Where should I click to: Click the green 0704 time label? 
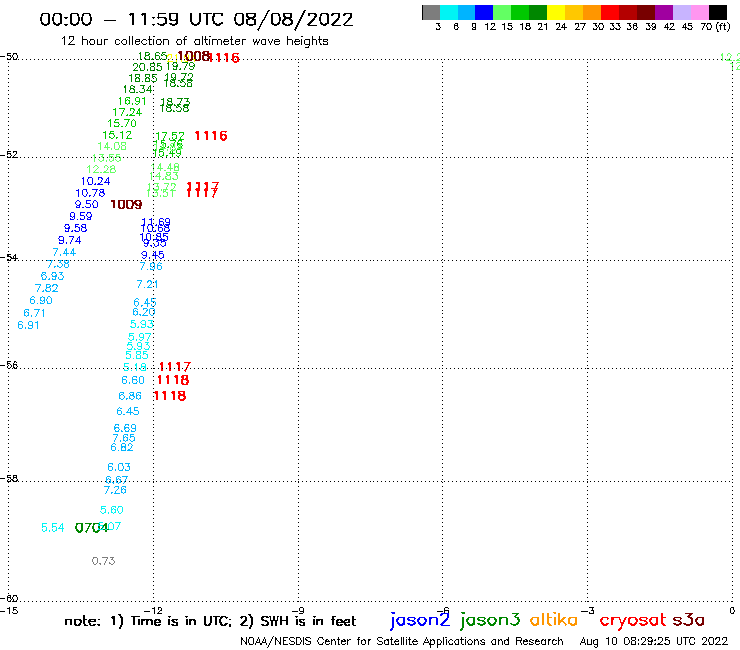point(92,528)
